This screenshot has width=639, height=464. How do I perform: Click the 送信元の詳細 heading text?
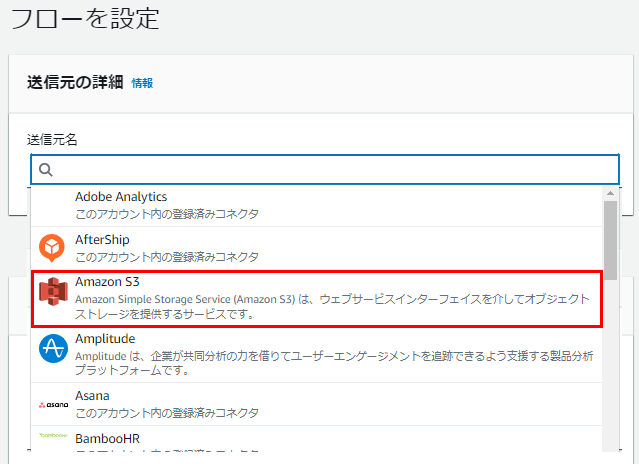point(75,82)
